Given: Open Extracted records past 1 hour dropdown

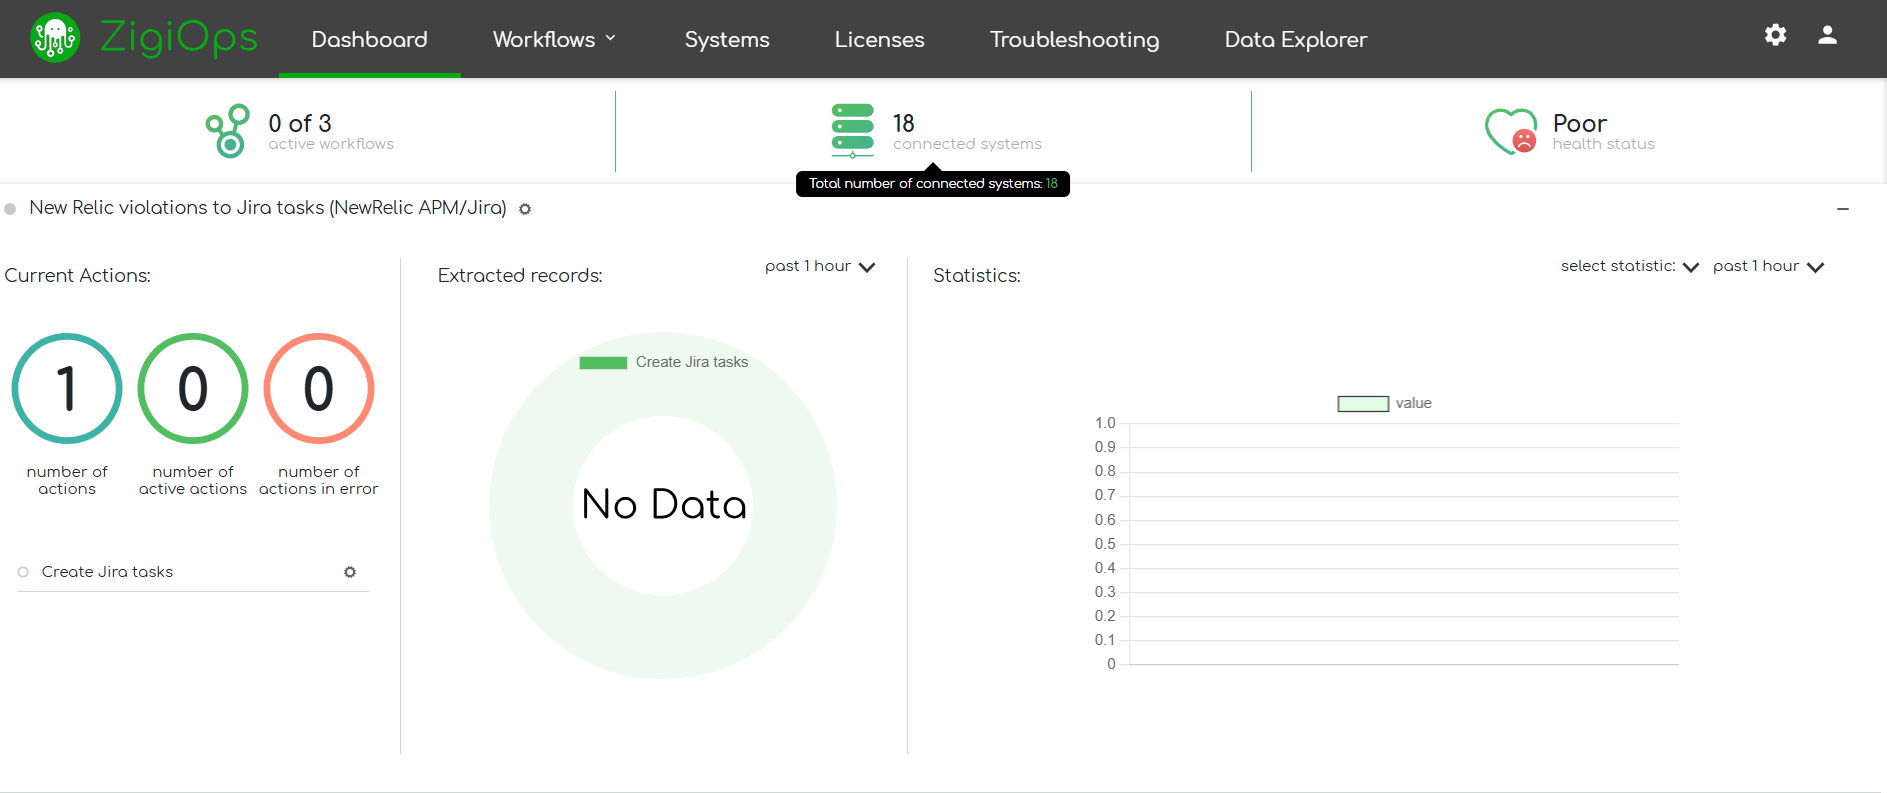Looking at the screenshot, I should tap(820, 266).
